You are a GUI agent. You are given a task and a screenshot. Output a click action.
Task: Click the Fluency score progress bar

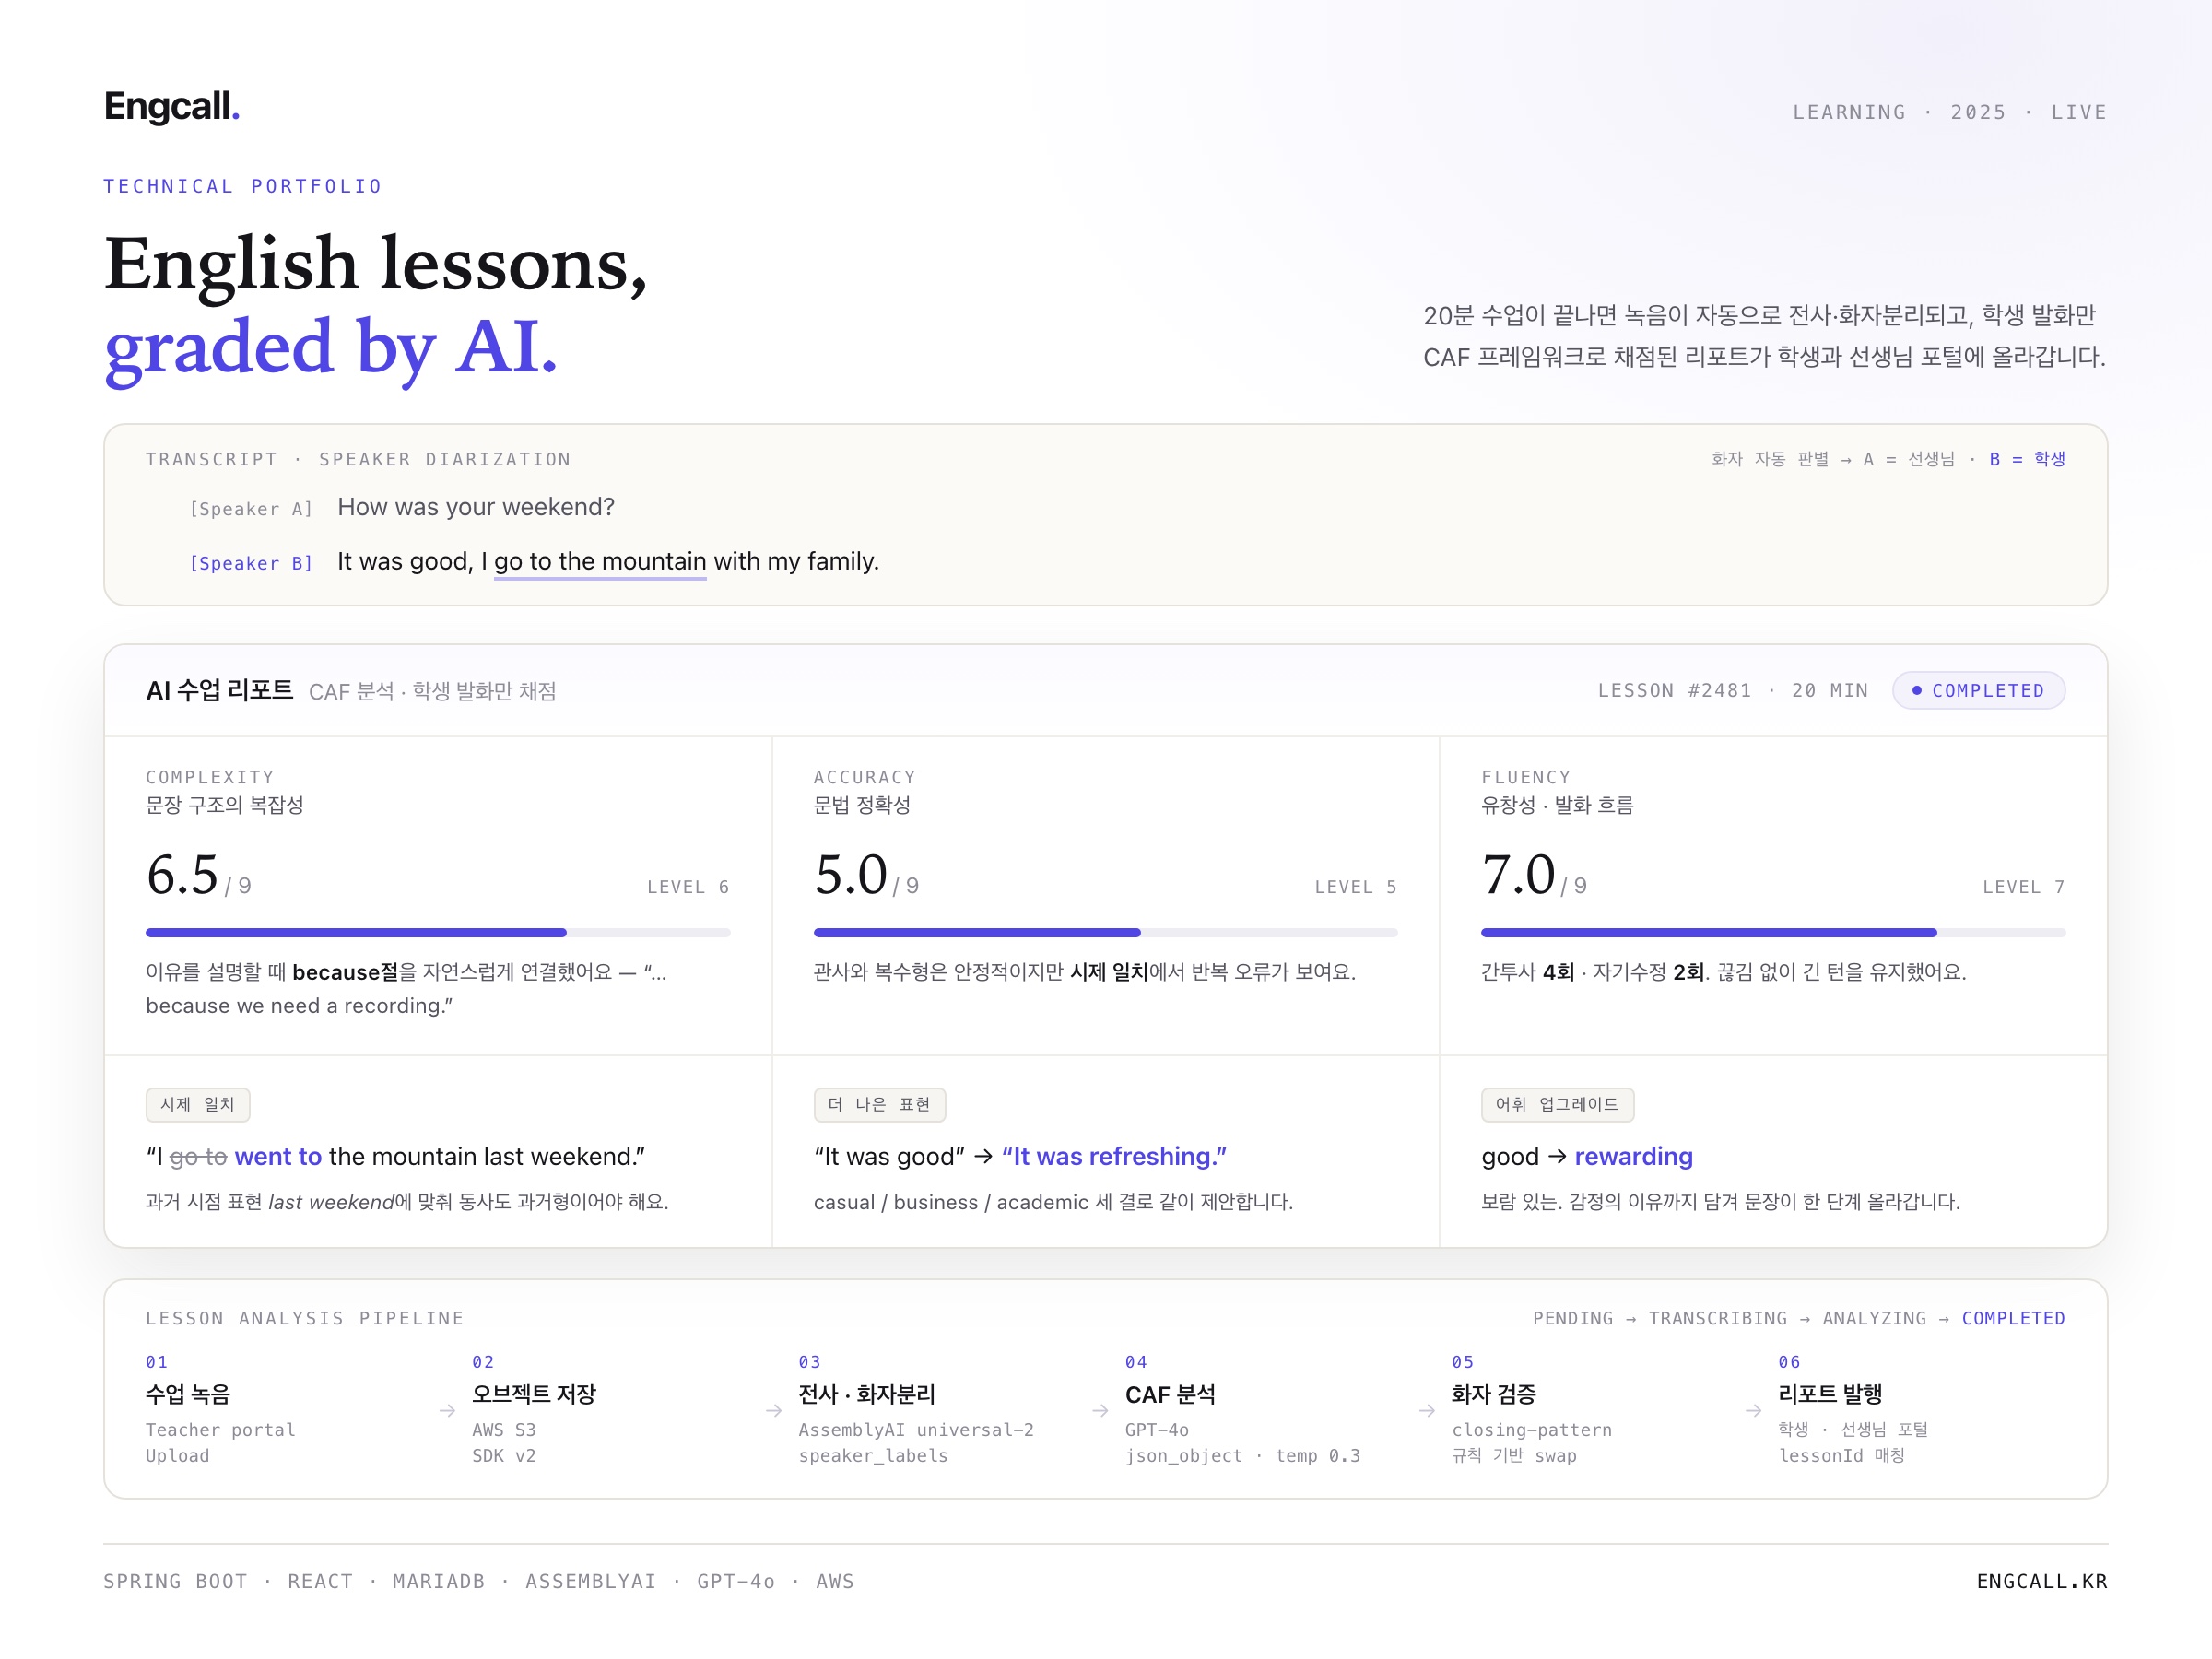[1773, 932]
